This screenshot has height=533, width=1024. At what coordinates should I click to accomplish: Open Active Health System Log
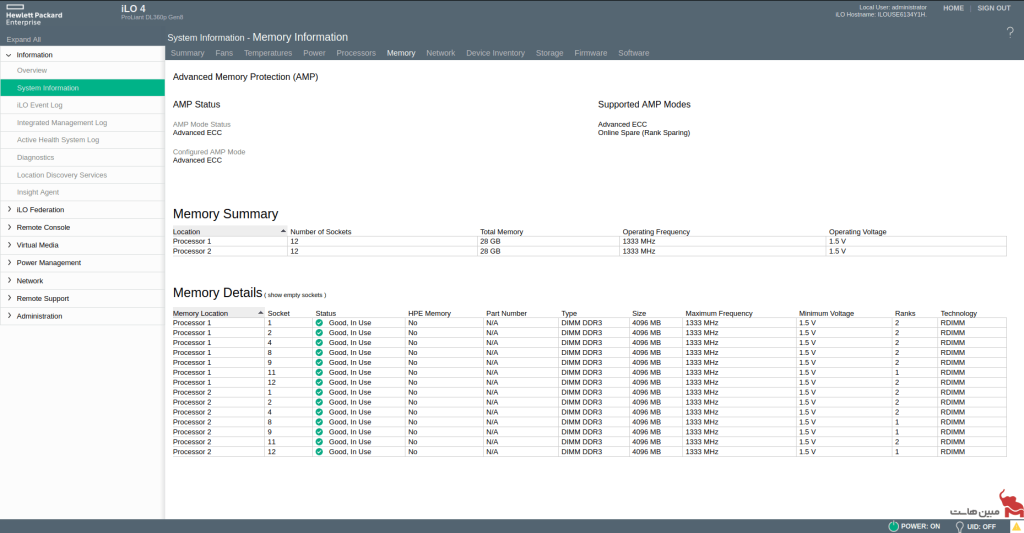(58, 140)
